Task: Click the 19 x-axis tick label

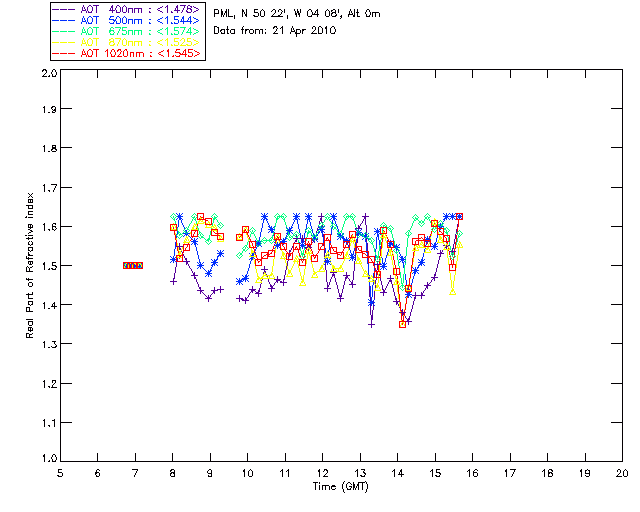Action: [585, 473]
